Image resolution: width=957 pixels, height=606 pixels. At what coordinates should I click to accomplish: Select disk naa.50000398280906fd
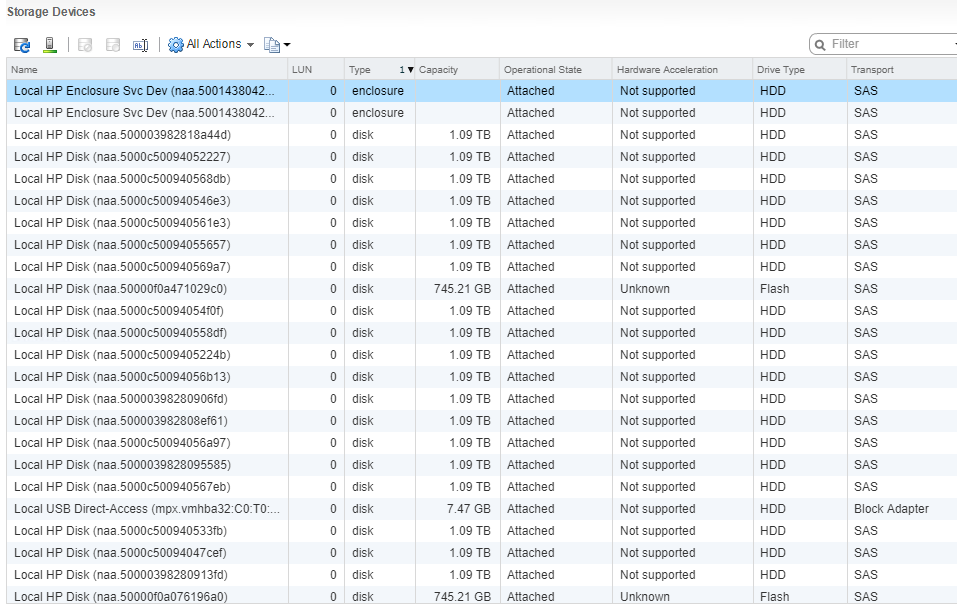(x=482, y=399)
